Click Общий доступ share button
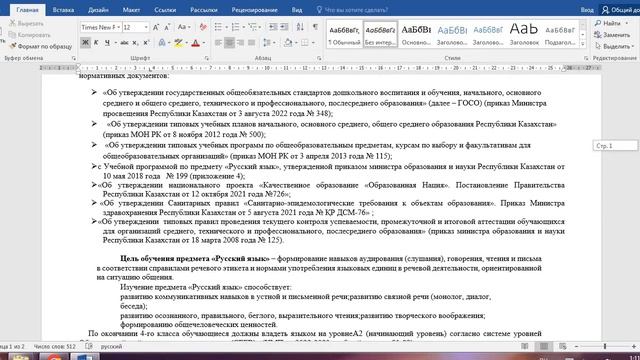This screenshot has height=360, width=640. click(x=620, y=10)
